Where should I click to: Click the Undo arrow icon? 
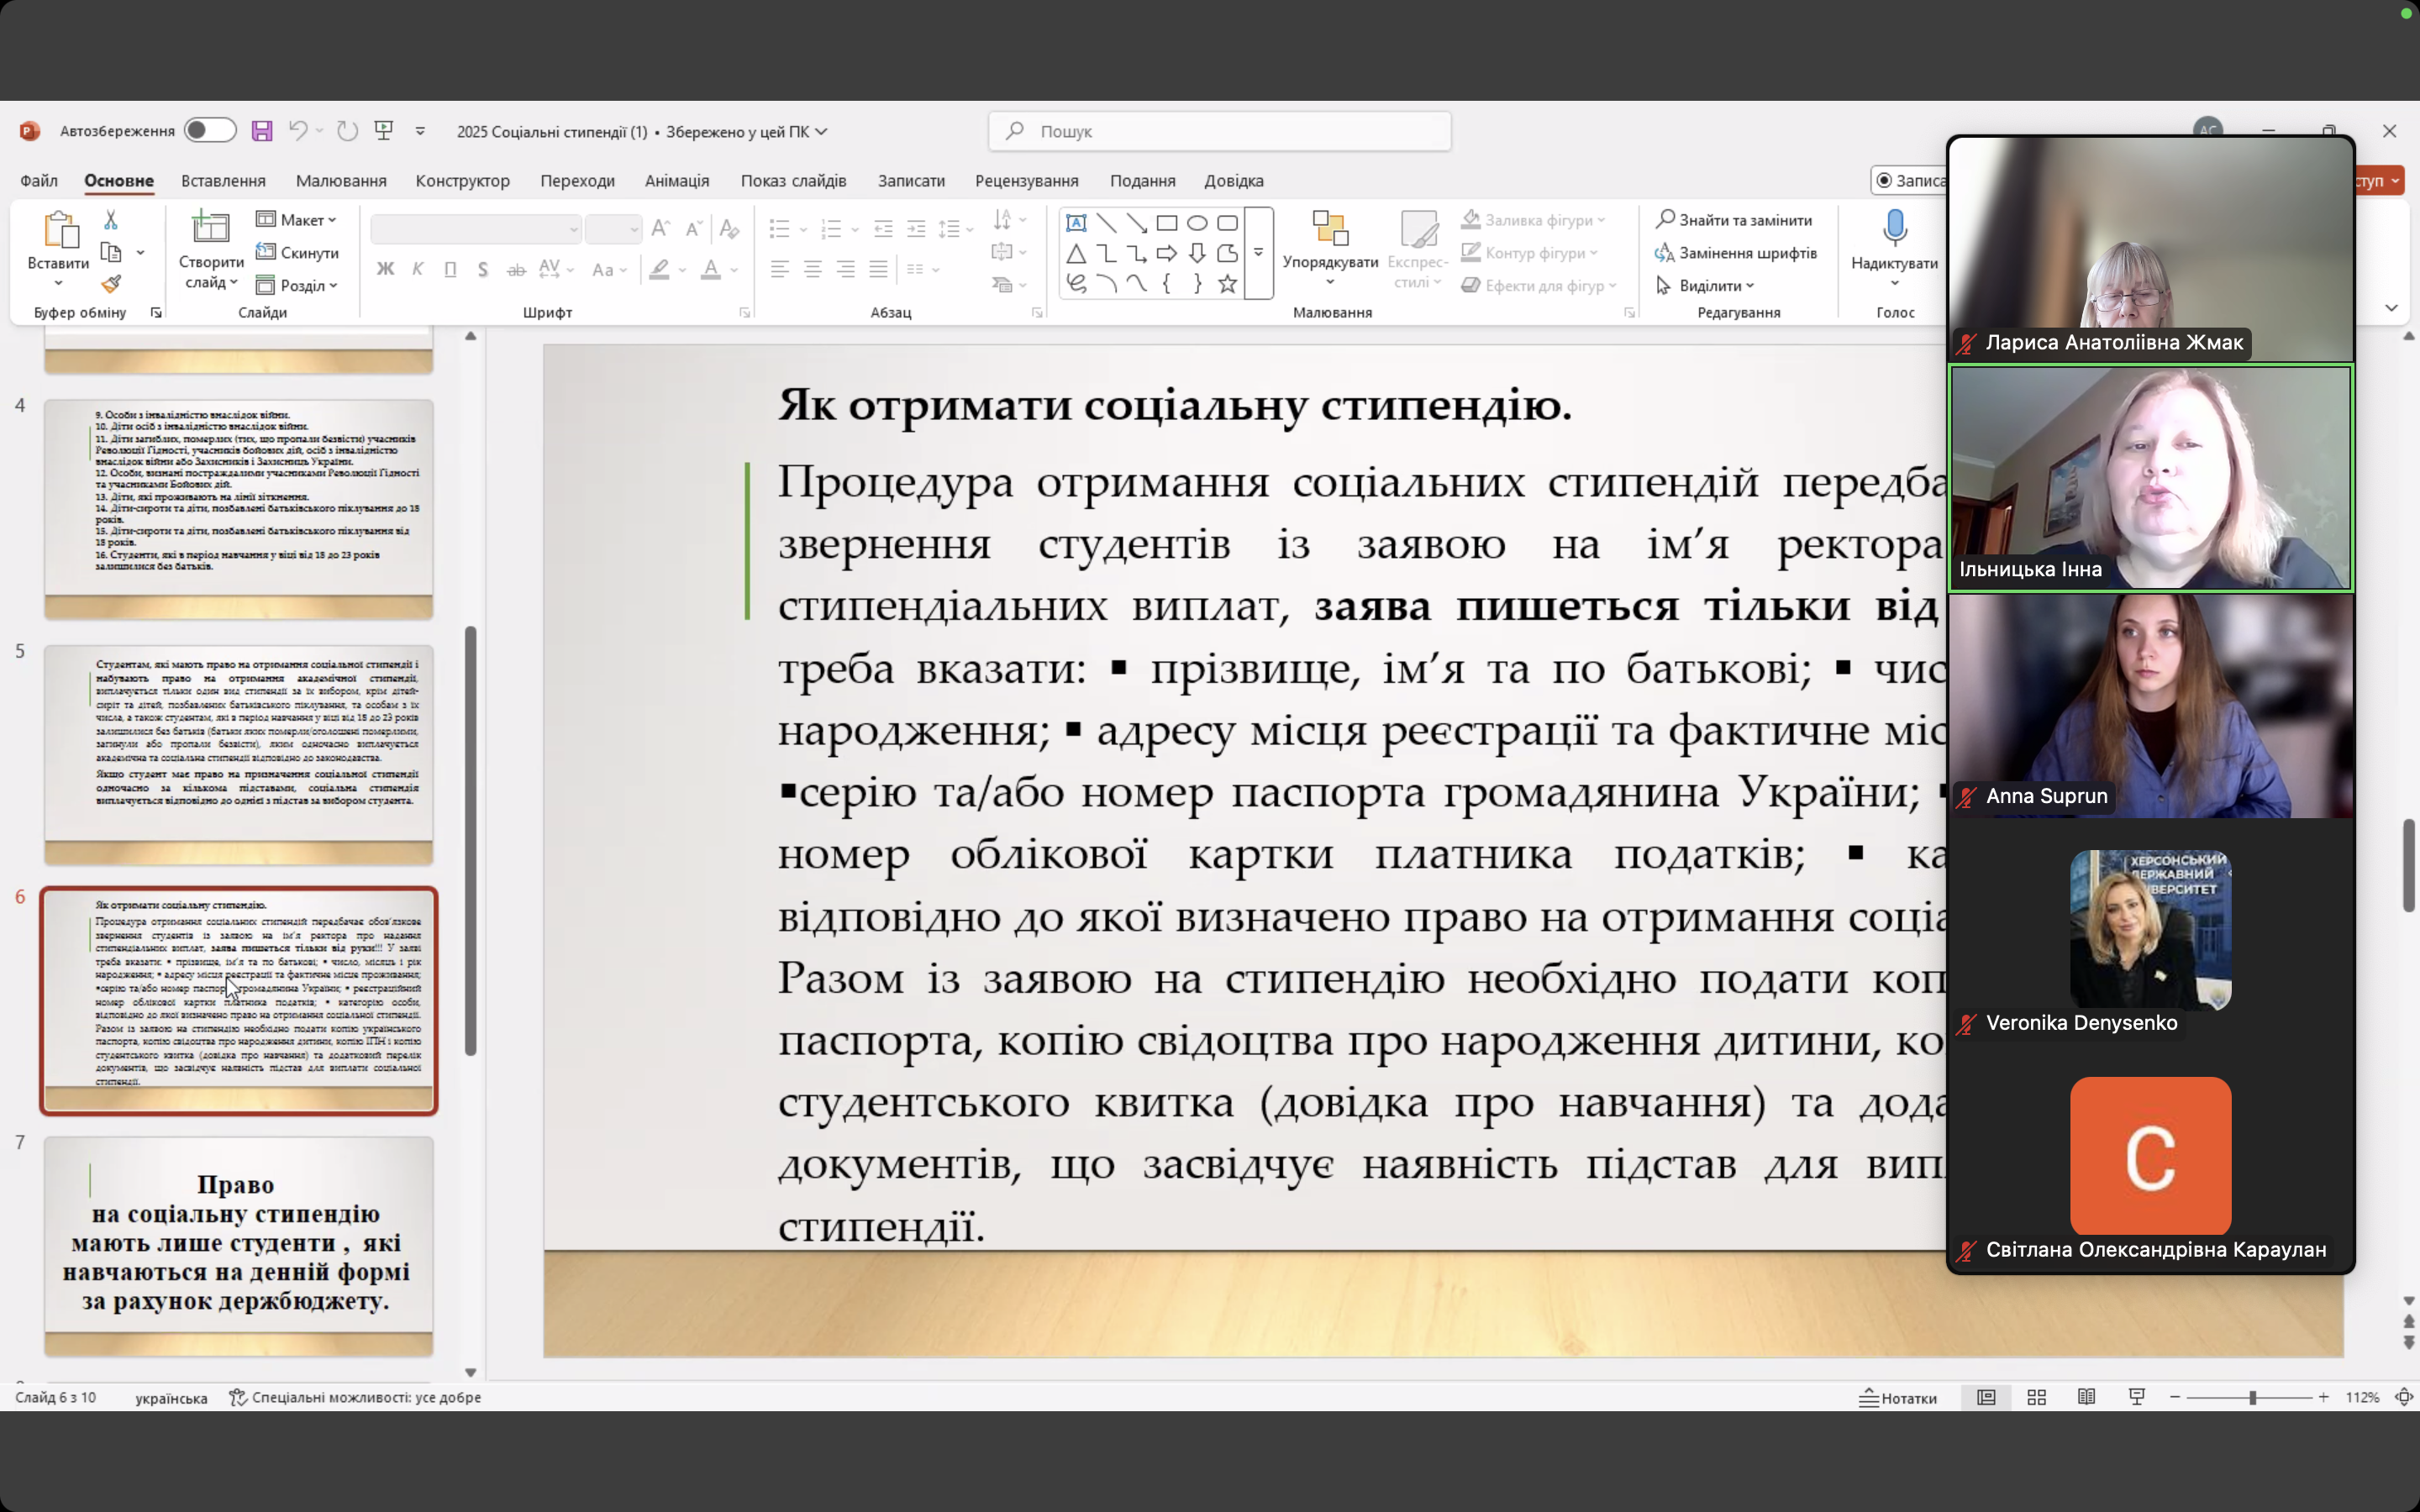pos(298,131)
